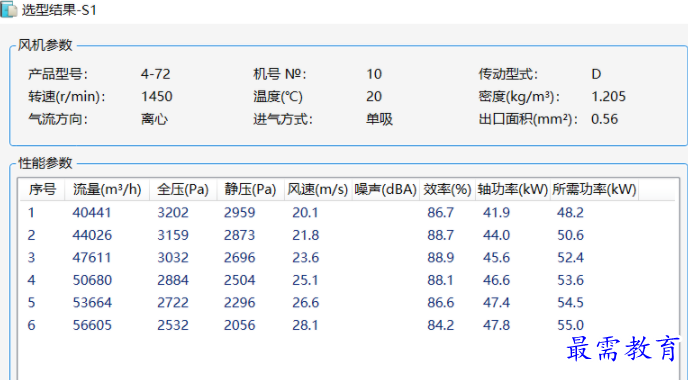Sort by 流量(m³/h) column header
This screenshot has width=688, height=380.
pyautogui.click(x=107, y=190)
